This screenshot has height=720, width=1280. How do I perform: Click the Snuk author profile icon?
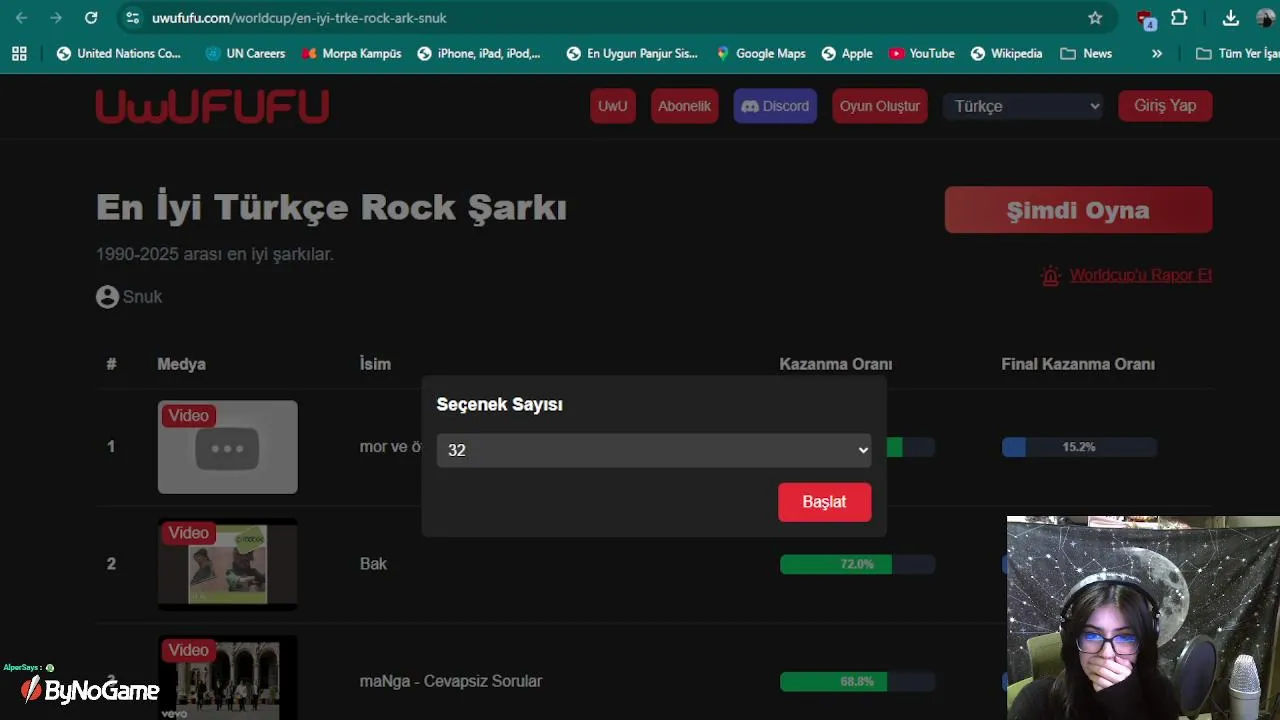(x=107, y=297)
